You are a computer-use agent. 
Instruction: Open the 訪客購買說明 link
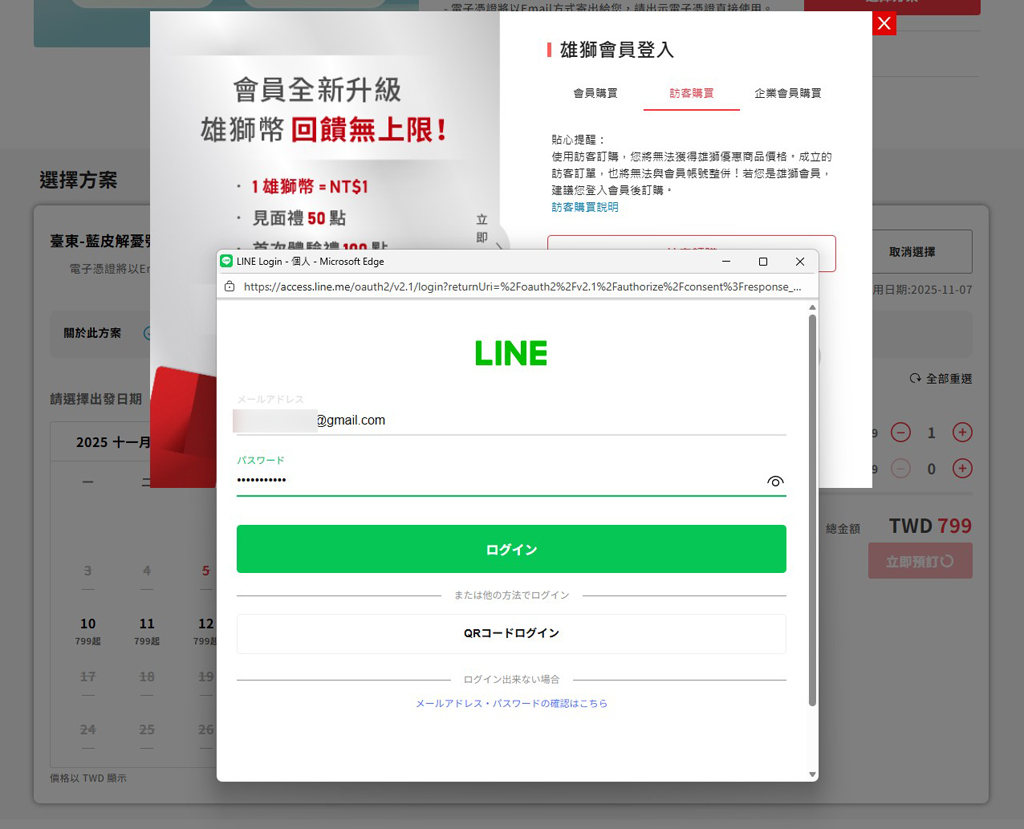(x=585, y=207)
